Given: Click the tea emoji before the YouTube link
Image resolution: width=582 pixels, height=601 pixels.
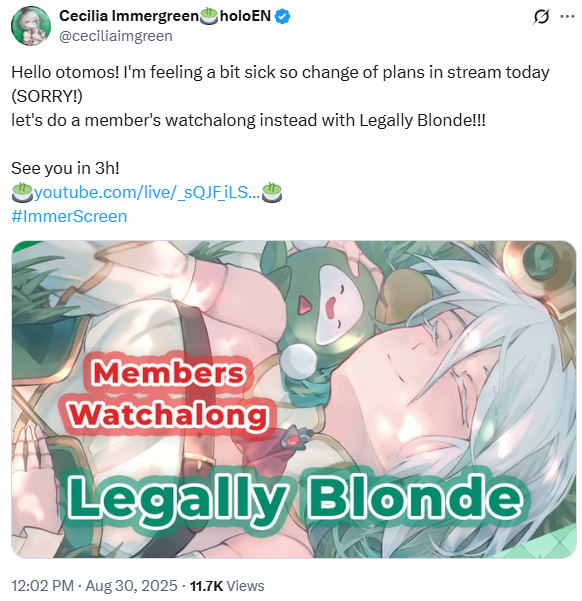Looking at the screenshot, I should [22, 192].
